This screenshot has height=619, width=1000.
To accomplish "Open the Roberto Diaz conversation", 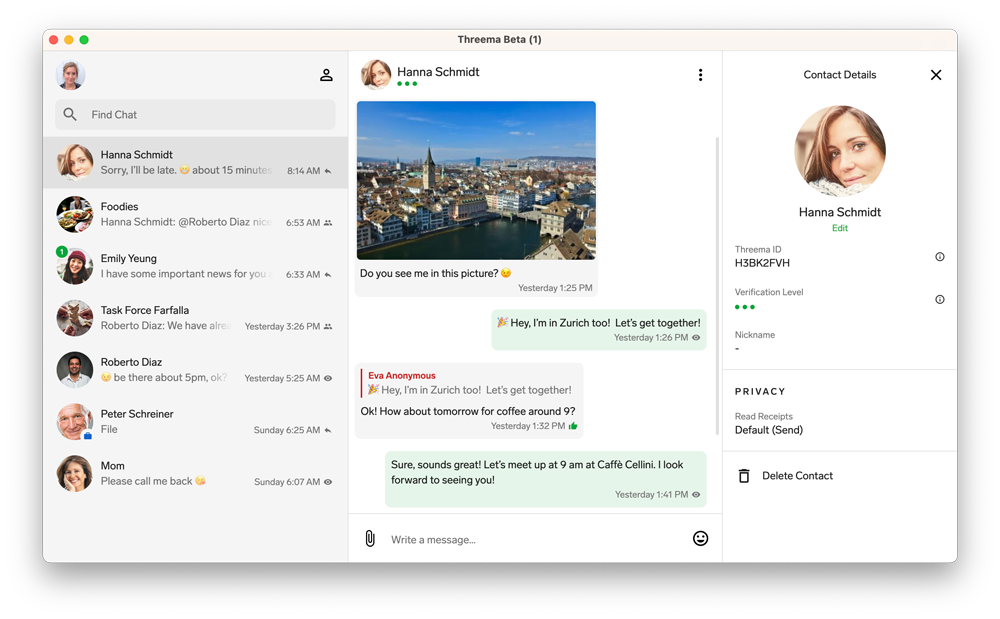I will 195,370.
